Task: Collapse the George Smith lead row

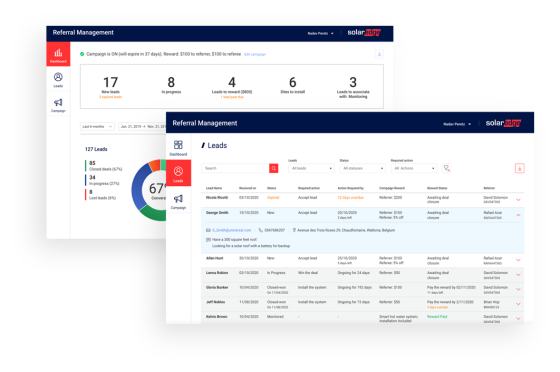Action: click(518, 215)
